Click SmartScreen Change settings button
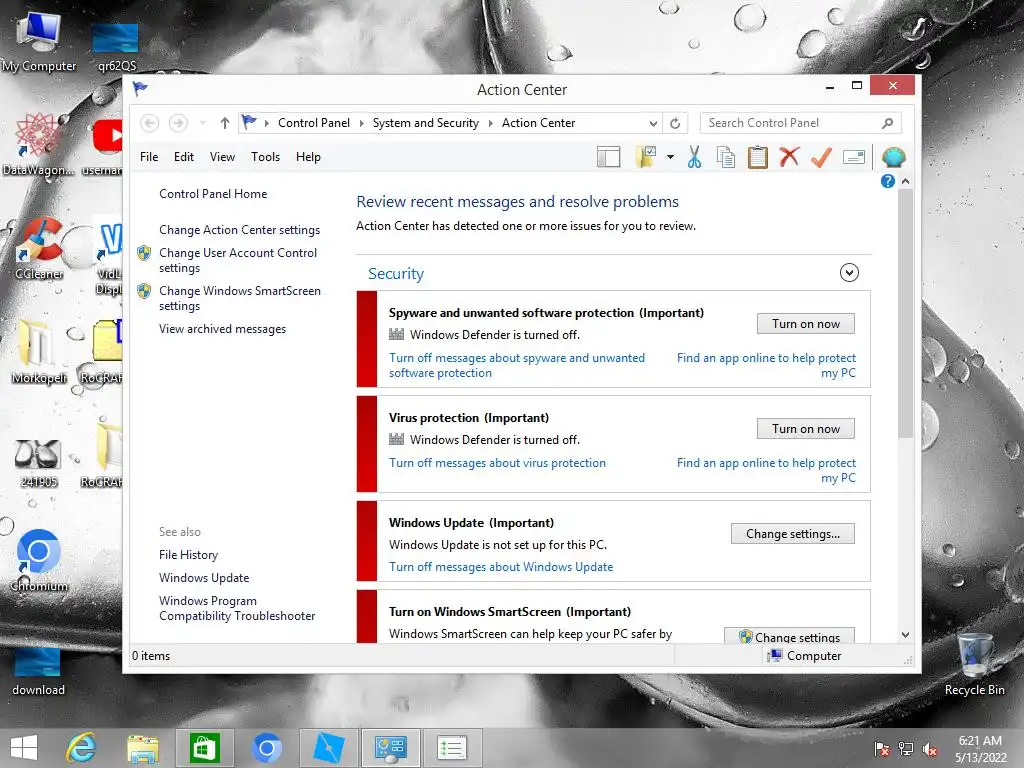The height and width of the screenshot is (768, 1024). 789,637
